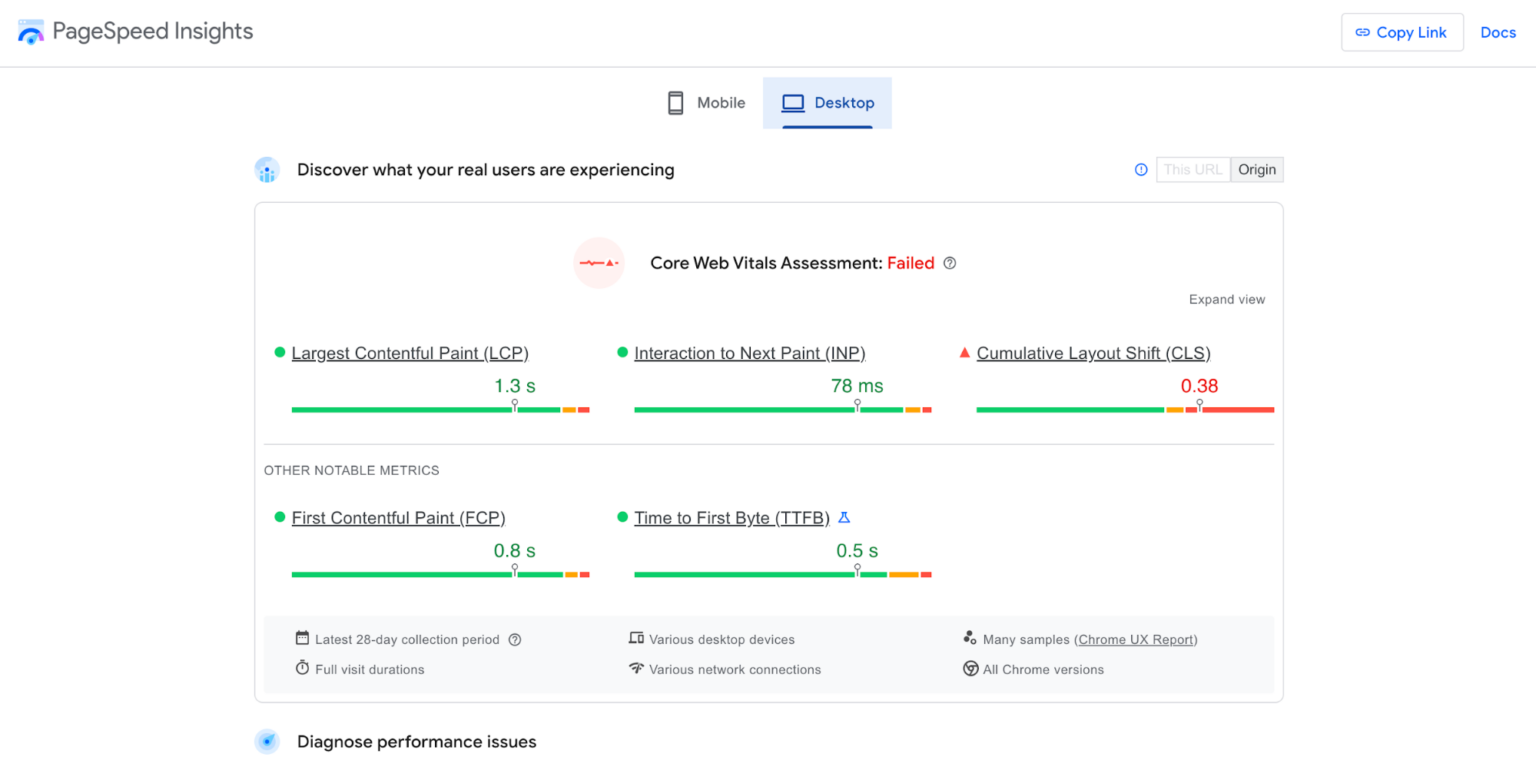This screenshot has width=1536, height=767.
Task: Click the real users experience blue icon
Action: coord(267,169)
